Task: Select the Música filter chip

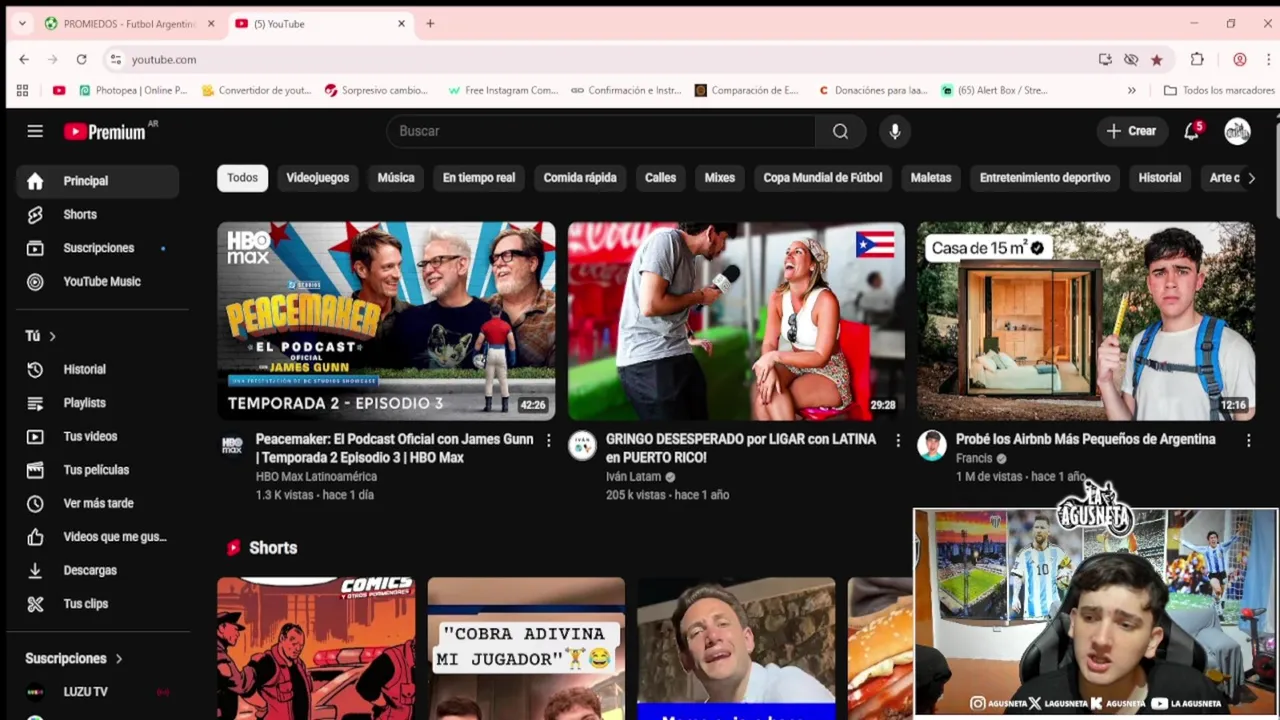Action: coord(396,178)
